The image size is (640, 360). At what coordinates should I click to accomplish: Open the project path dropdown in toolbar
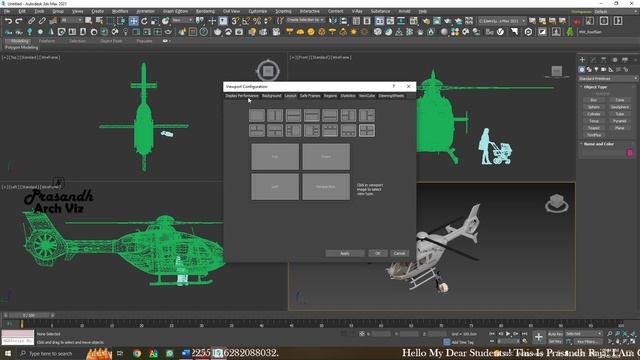point(502,21)
